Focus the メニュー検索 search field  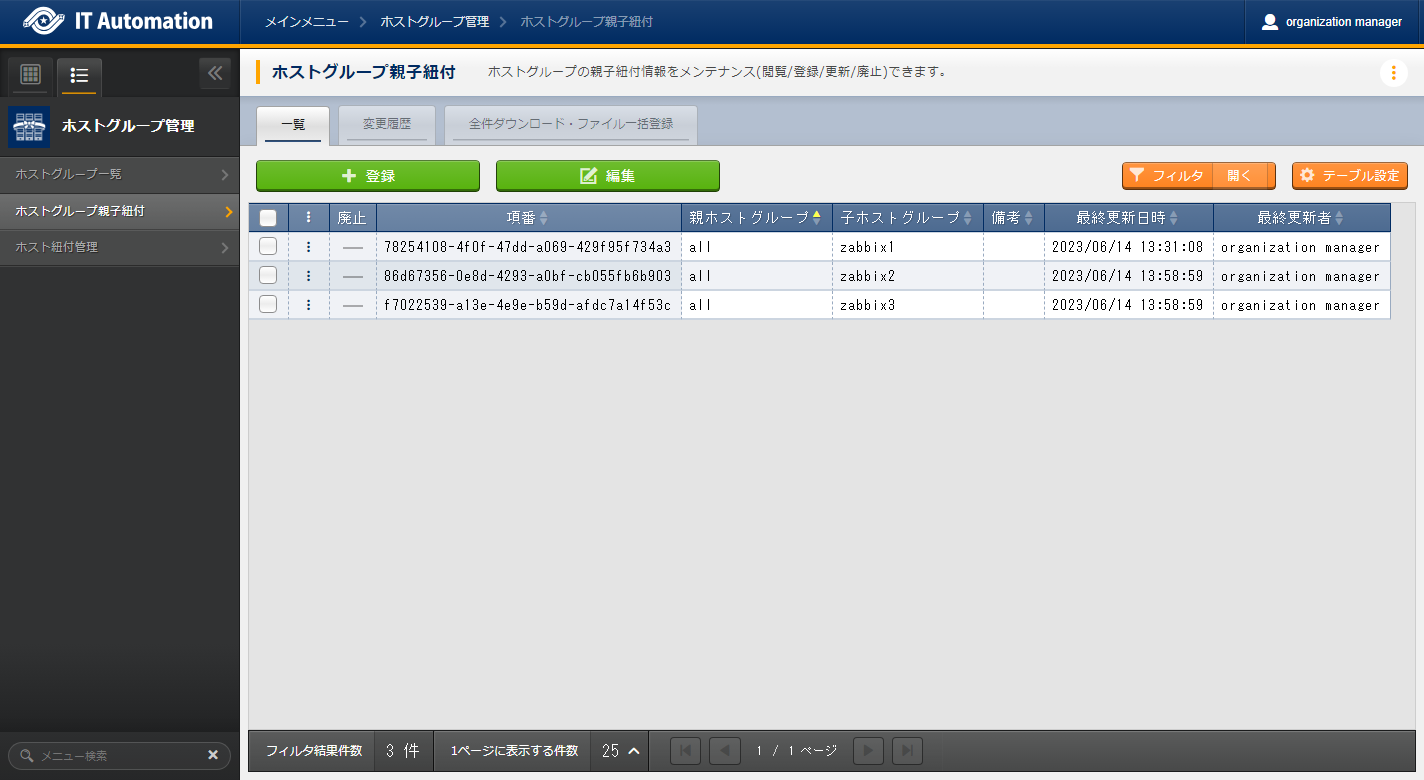(x=115, y=756)
